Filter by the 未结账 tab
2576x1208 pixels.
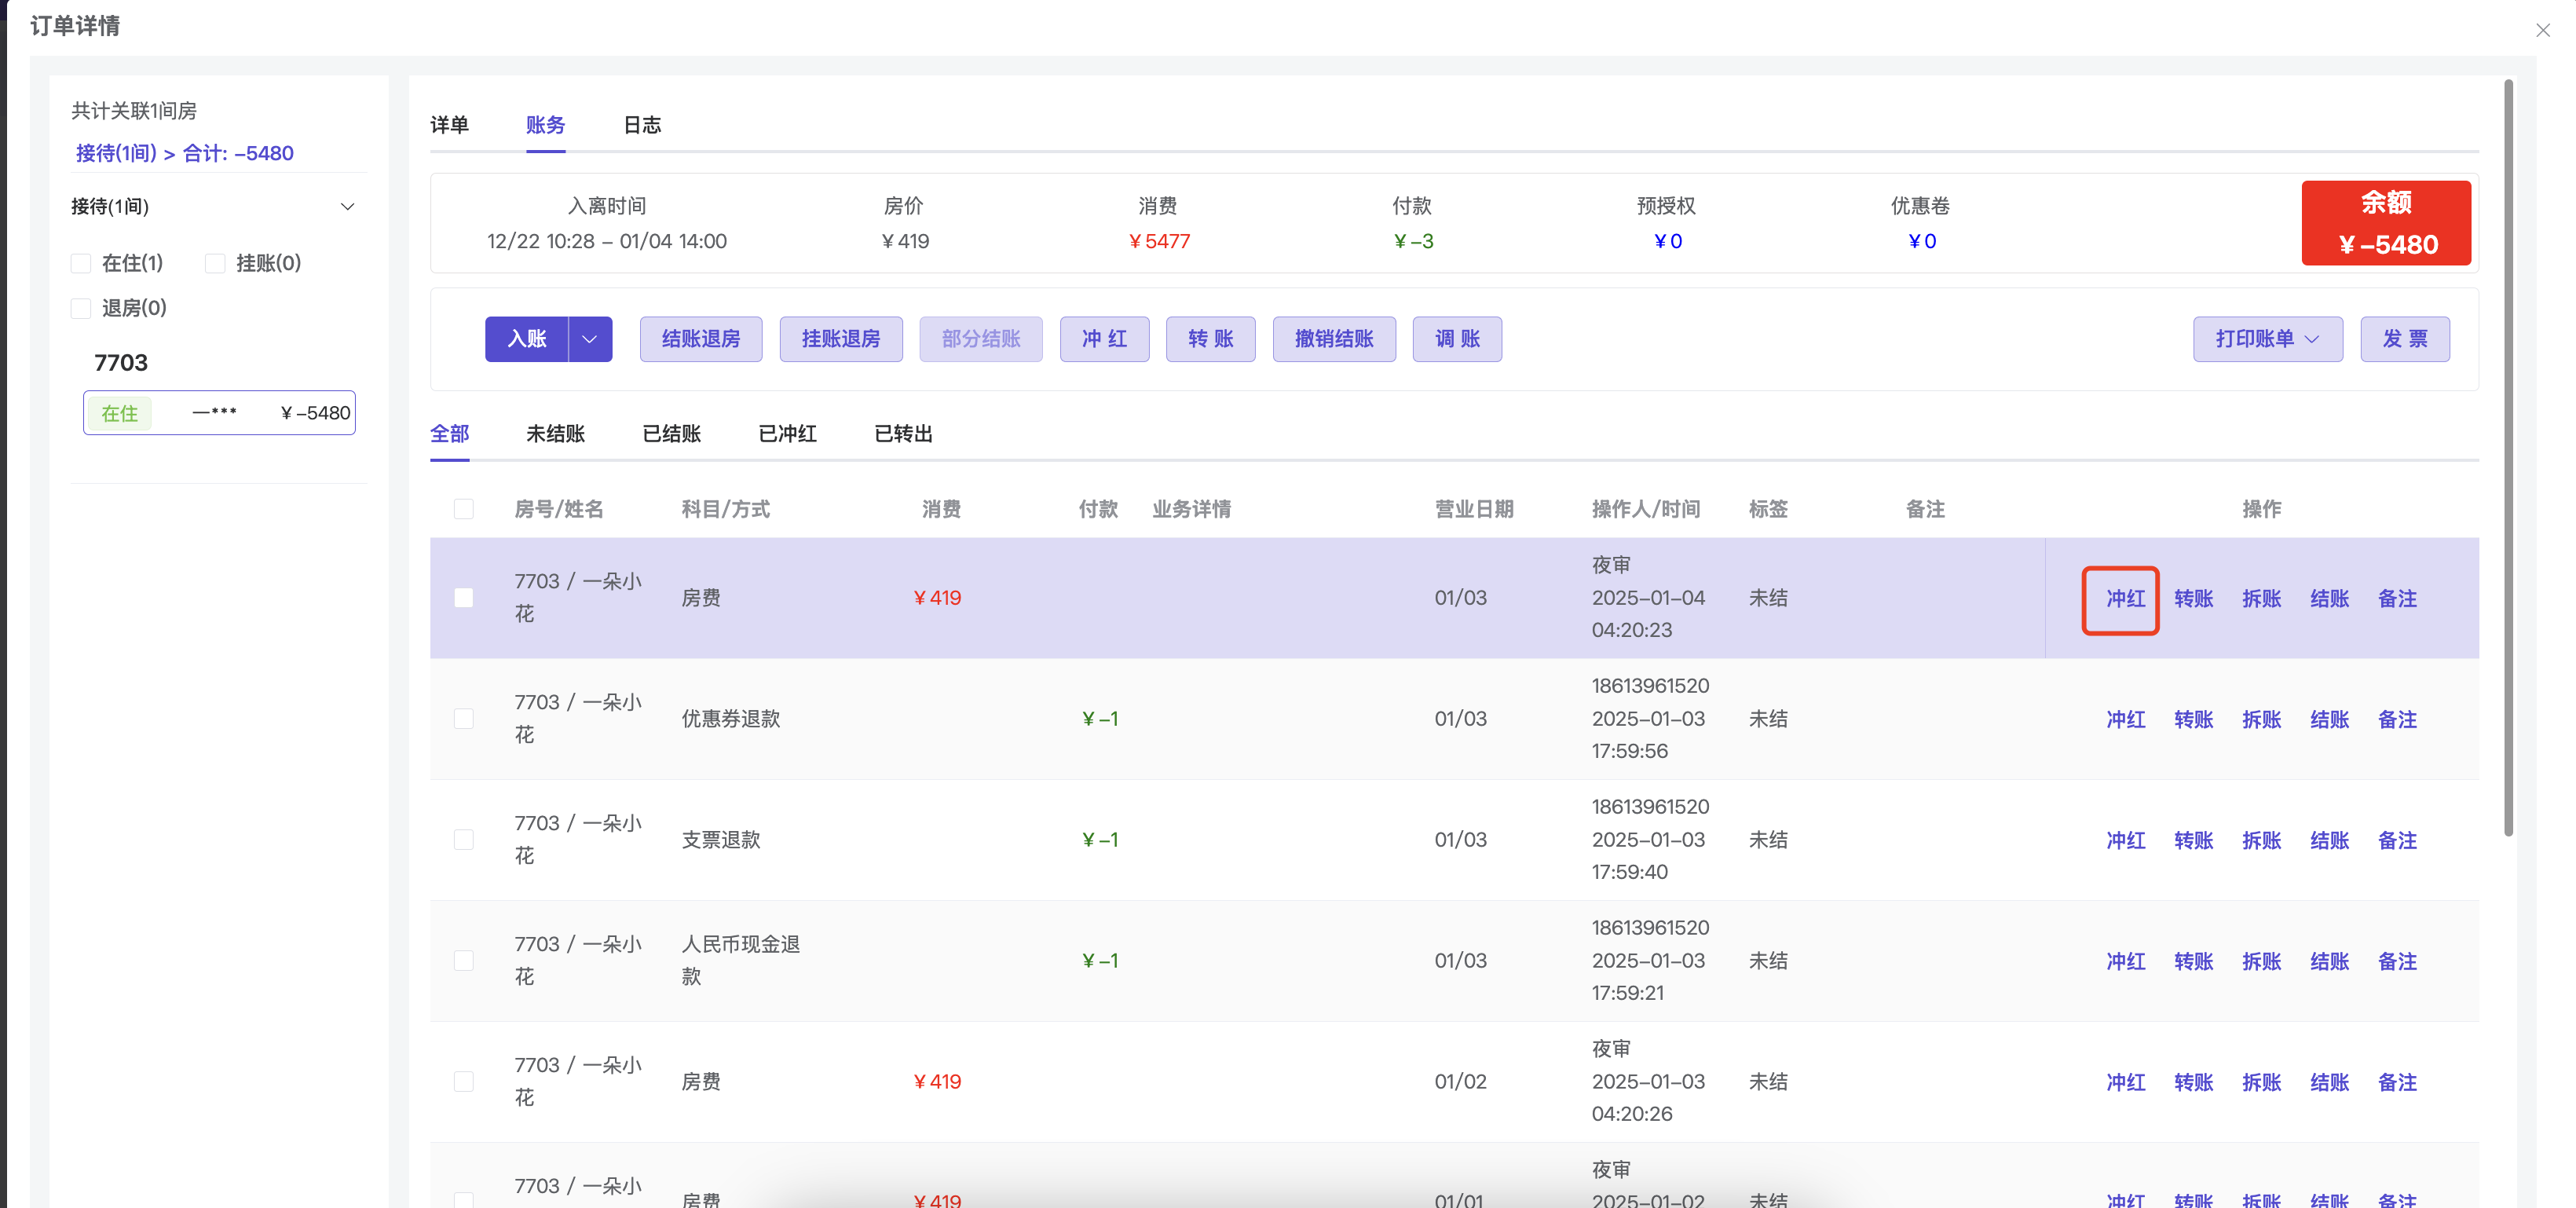[x=555, y=434]
